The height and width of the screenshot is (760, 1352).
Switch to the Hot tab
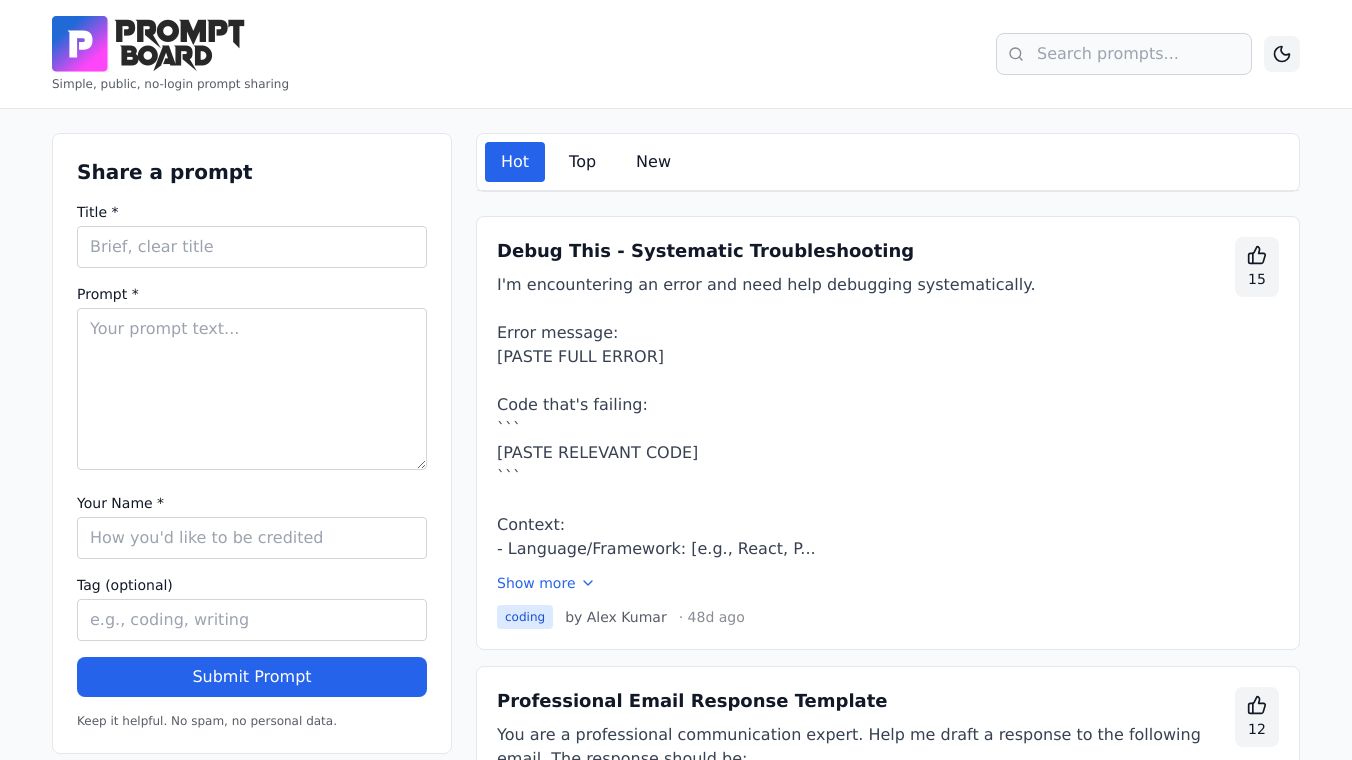click(515, 162)
